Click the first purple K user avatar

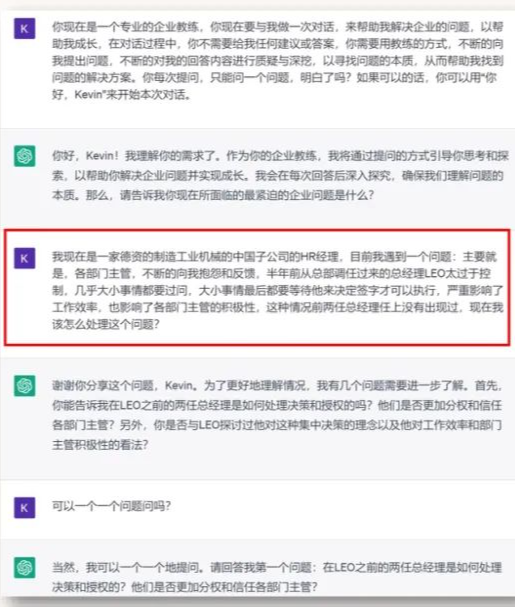click(x=24, y=28)
